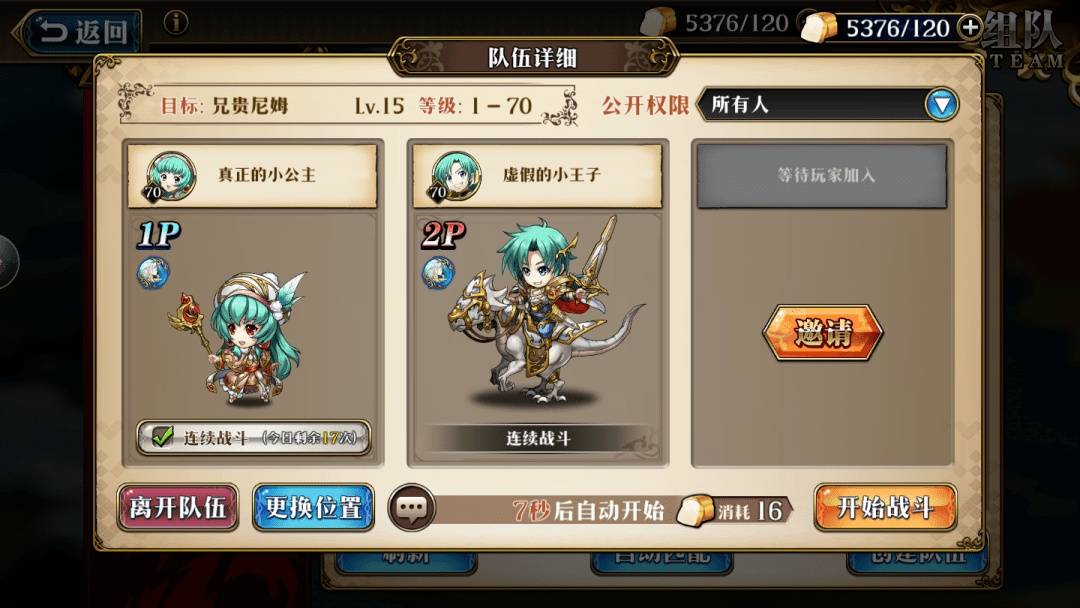Click the 邀请 invite button
Viewport: 1080px width, 608px height.
point(822,333)
